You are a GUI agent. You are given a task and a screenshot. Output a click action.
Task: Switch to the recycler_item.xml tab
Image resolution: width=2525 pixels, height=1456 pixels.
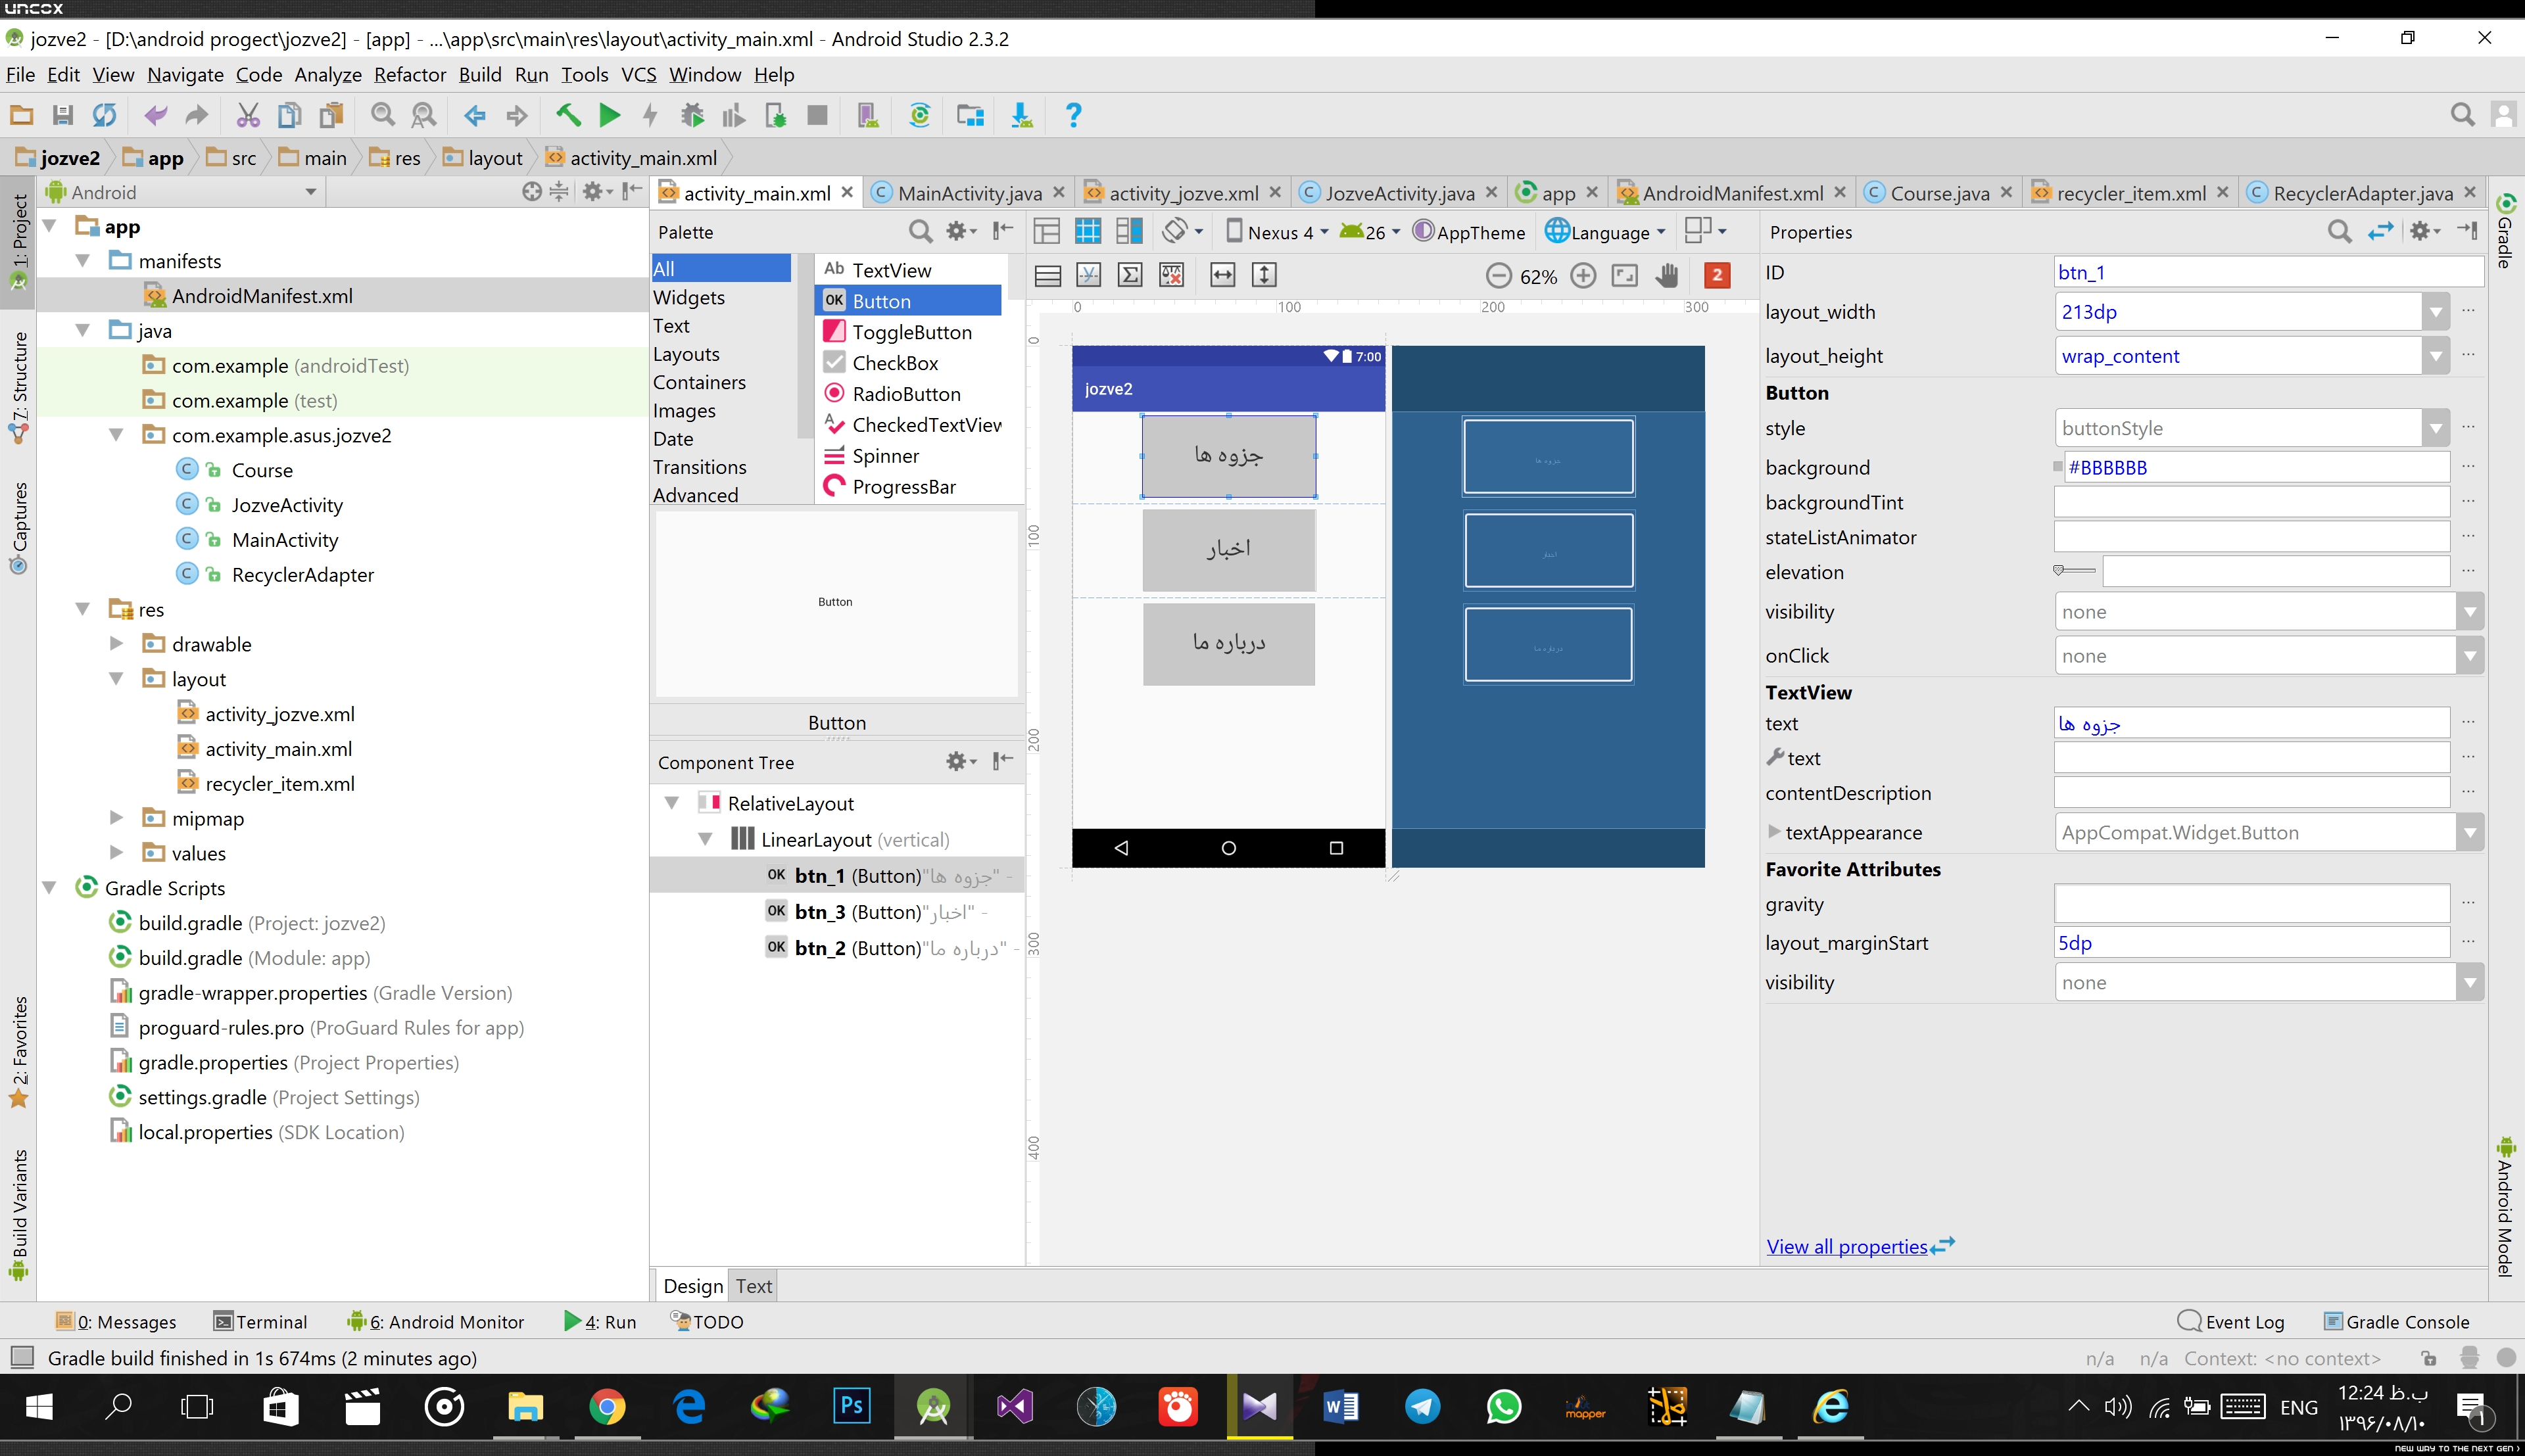(x=2130, y=193)
